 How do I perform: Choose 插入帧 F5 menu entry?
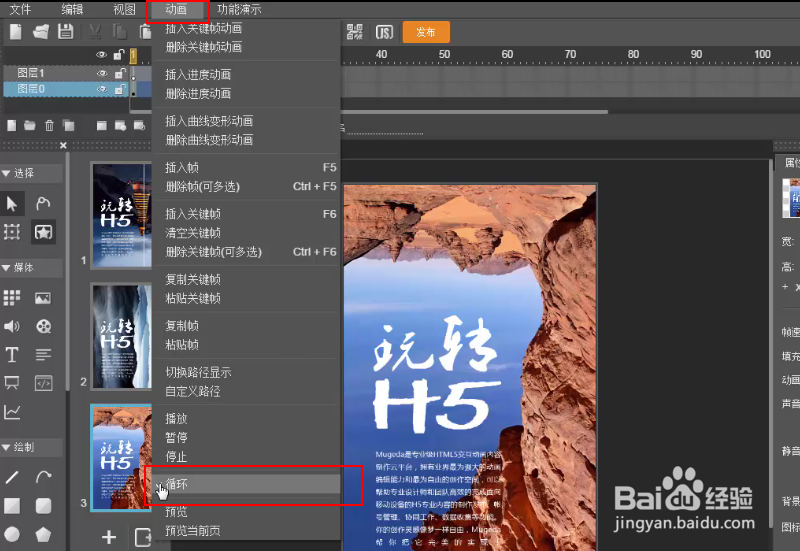(246, 168)
